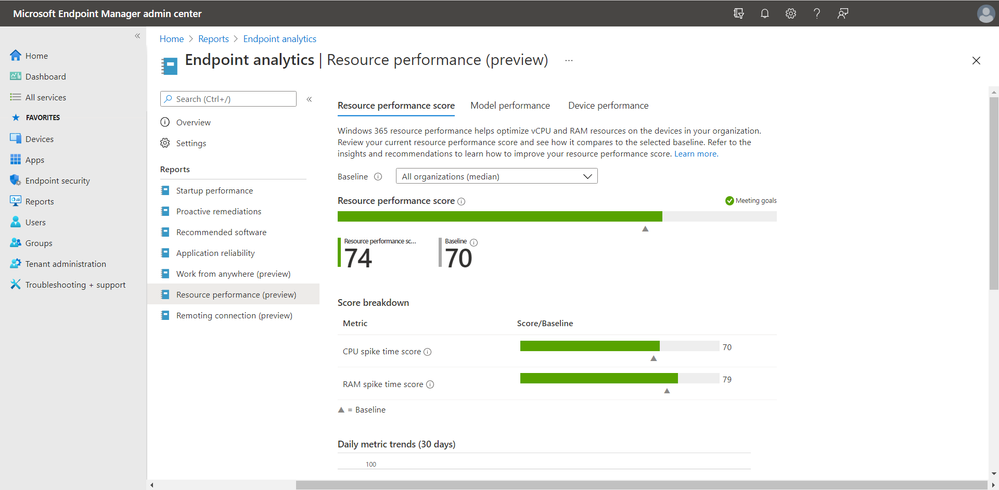
Task: Open the Baseline dropdown All organizations (median)
Action: [496, 177]
